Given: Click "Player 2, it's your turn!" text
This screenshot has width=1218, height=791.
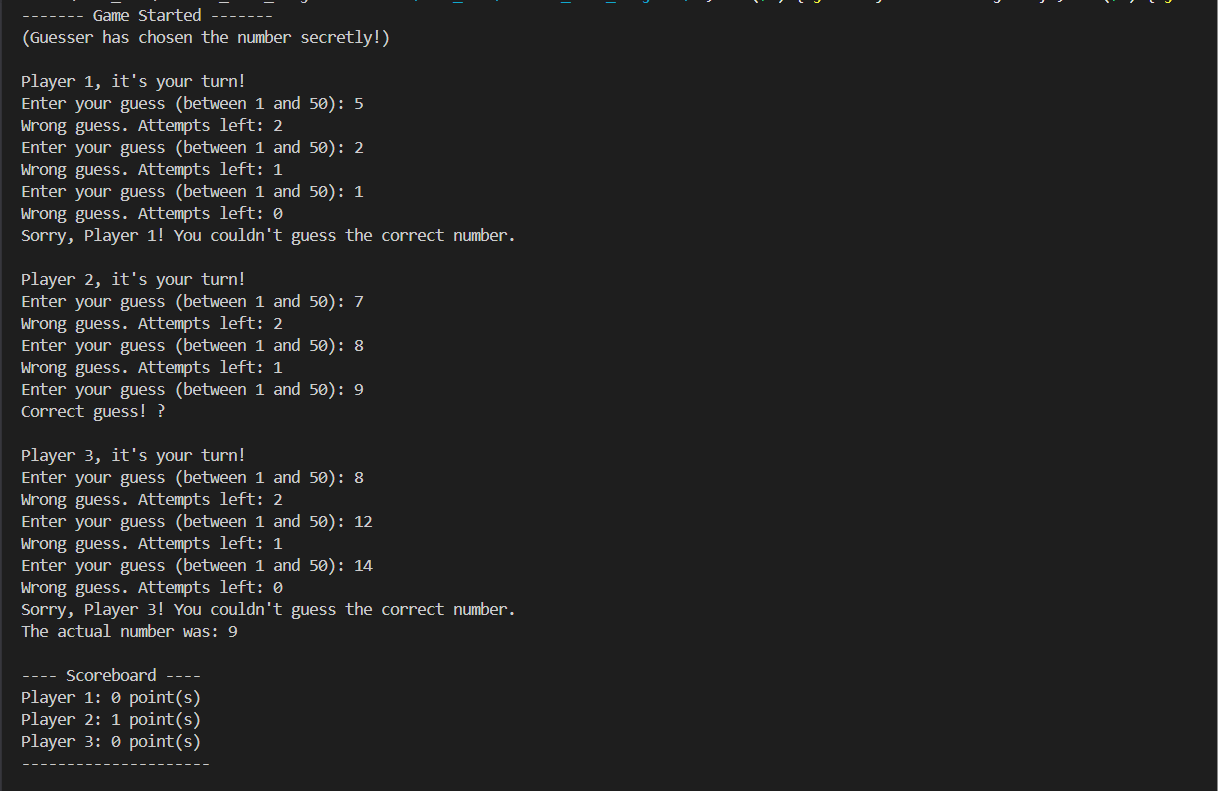Looking at the screenshot, I should click(133, 280).
